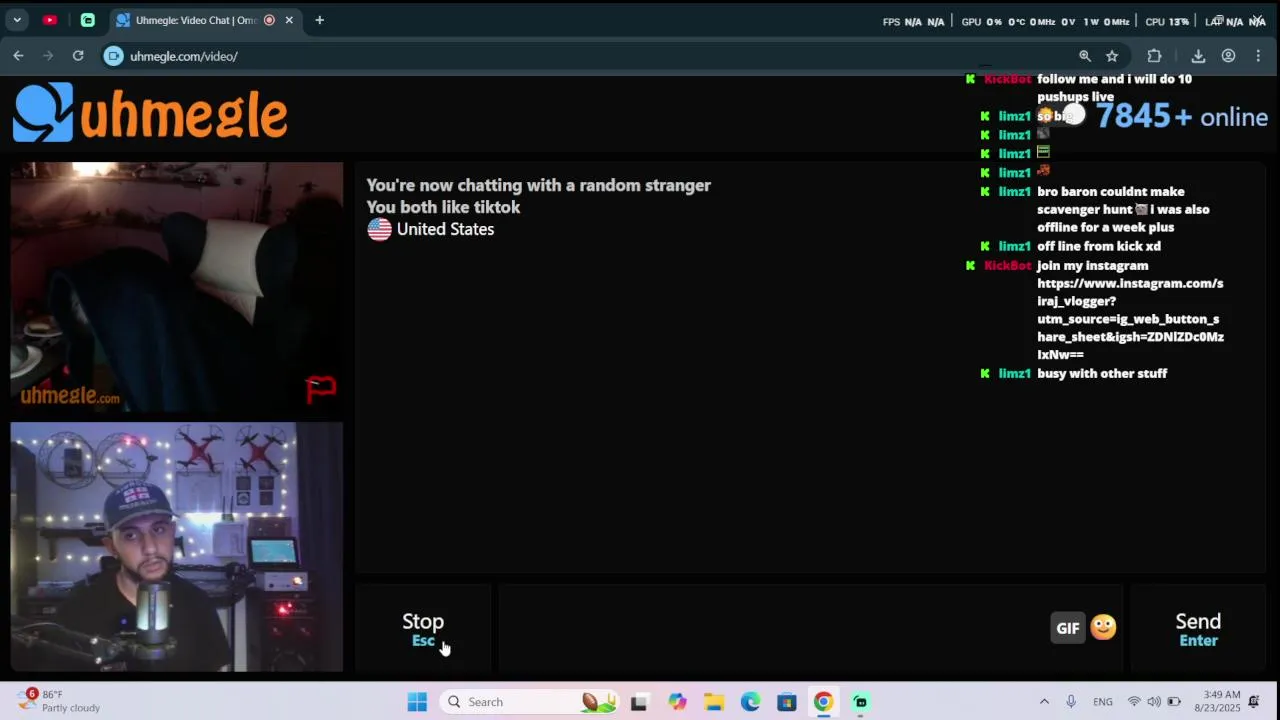Click the volume speaker tray icon
1280x720 pixels.
1154,702
